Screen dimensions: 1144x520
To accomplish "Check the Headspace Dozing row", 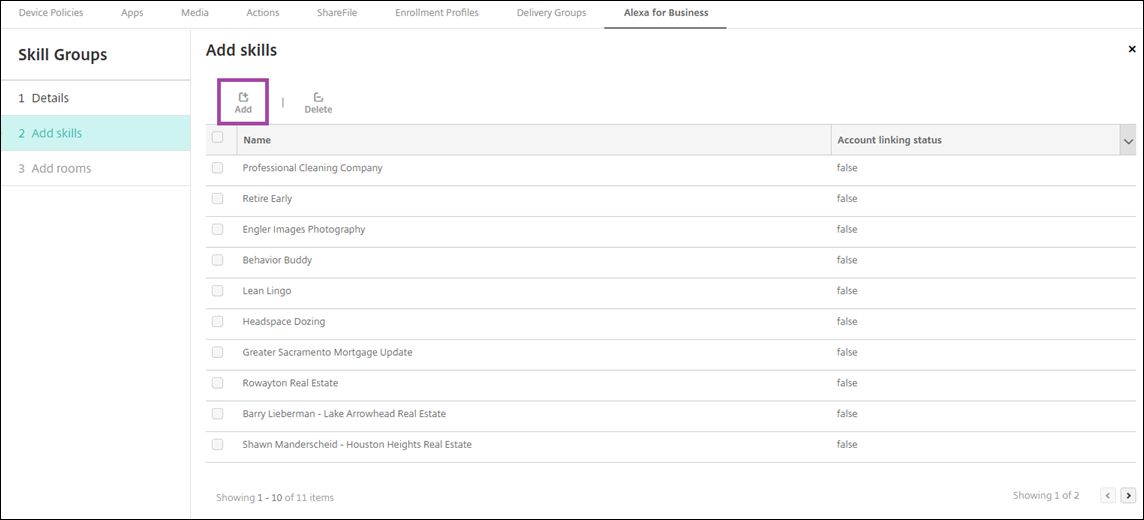I will point(217,321).
